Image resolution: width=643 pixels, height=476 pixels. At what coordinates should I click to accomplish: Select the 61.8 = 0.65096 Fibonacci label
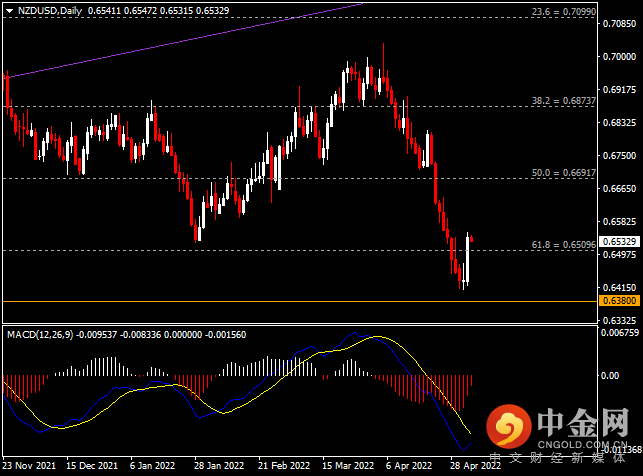coord(564,245)
